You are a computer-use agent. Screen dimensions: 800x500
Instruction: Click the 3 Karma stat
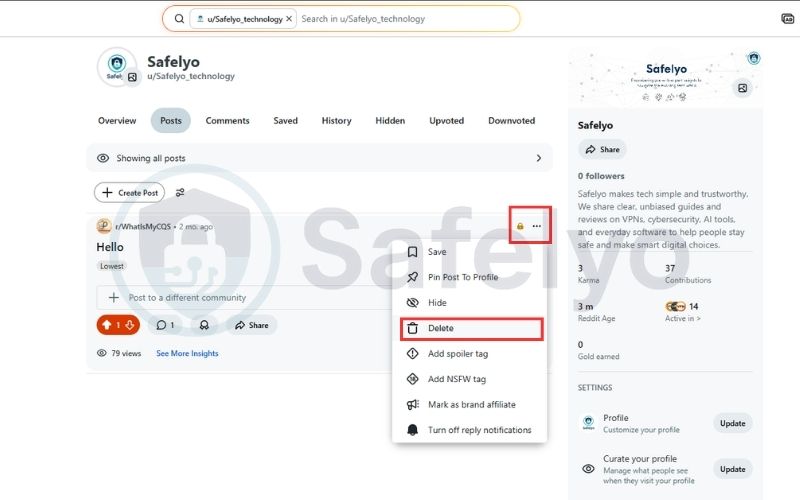588,274
